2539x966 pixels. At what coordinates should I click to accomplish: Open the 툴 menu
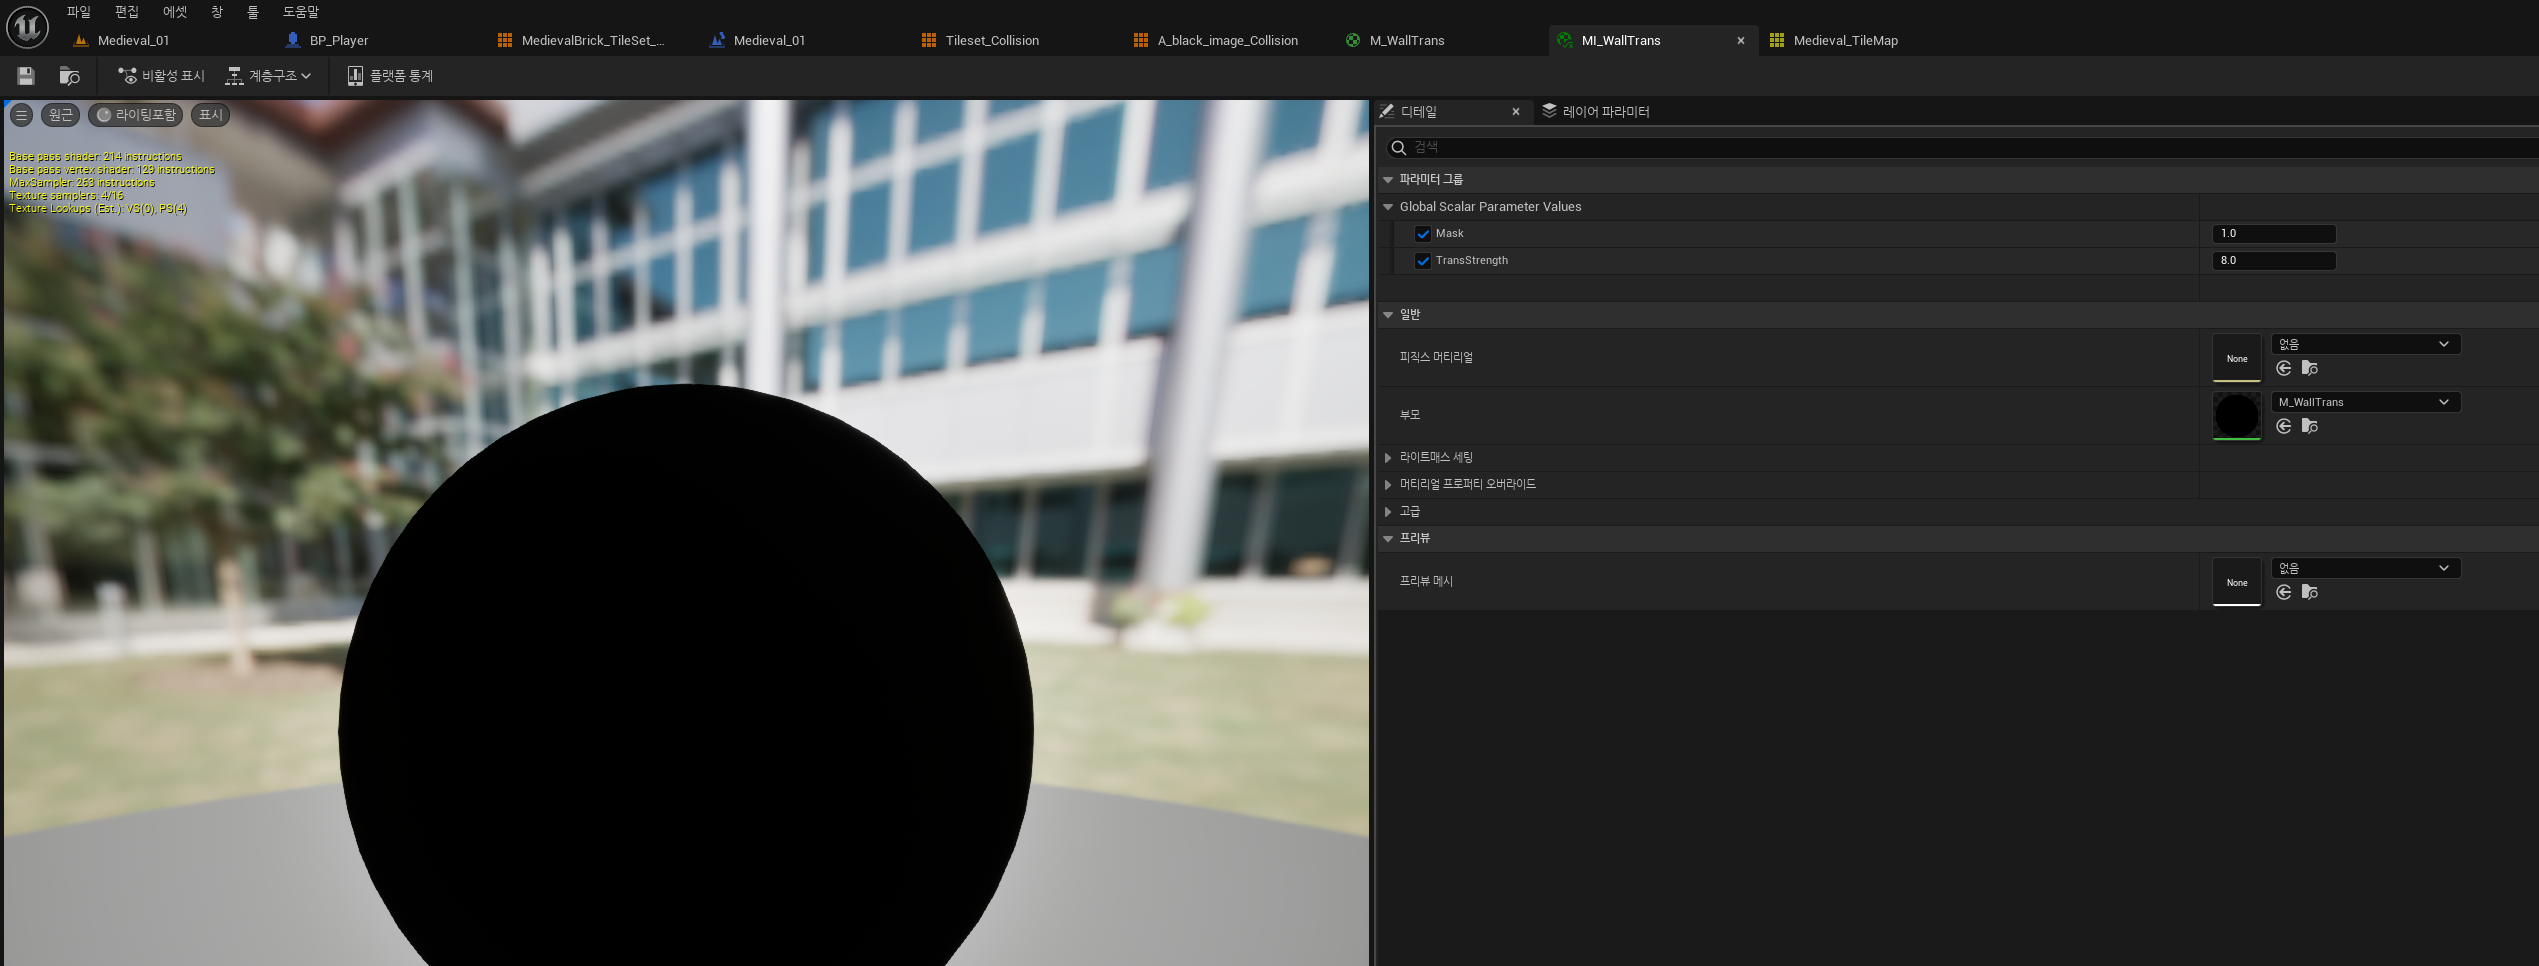252,12
